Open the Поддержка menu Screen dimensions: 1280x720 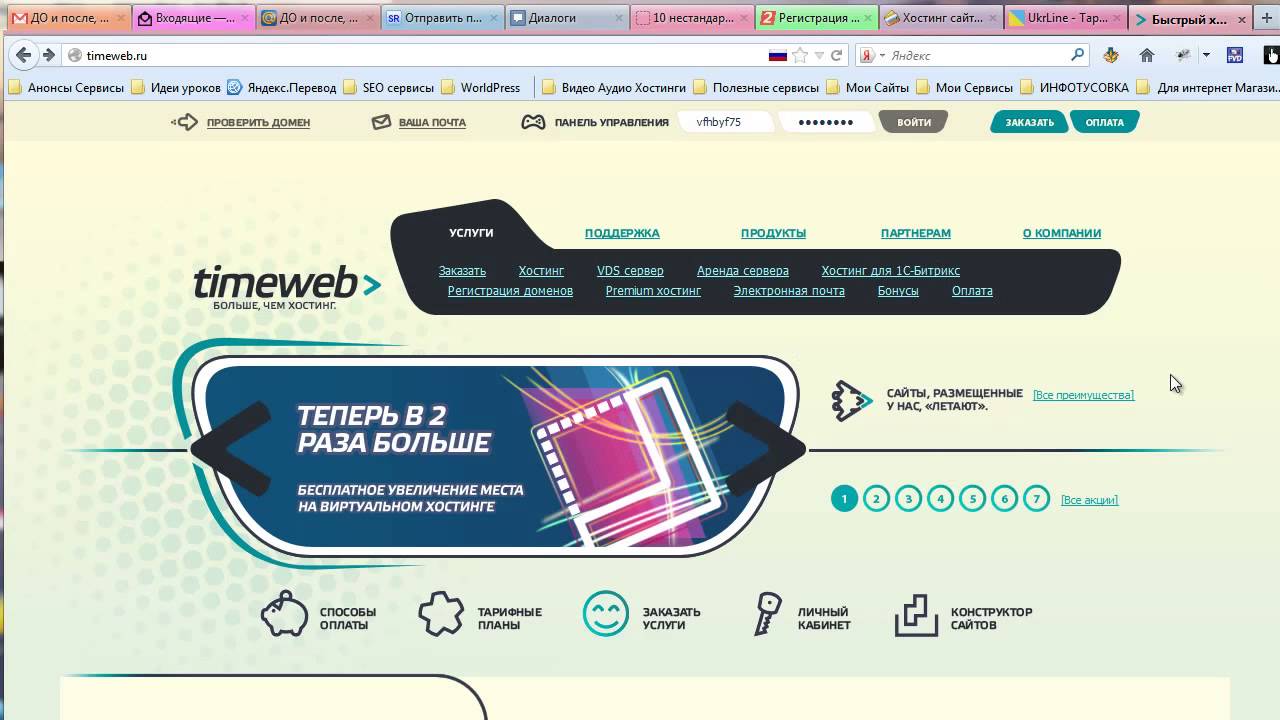[x=622, y=233]
